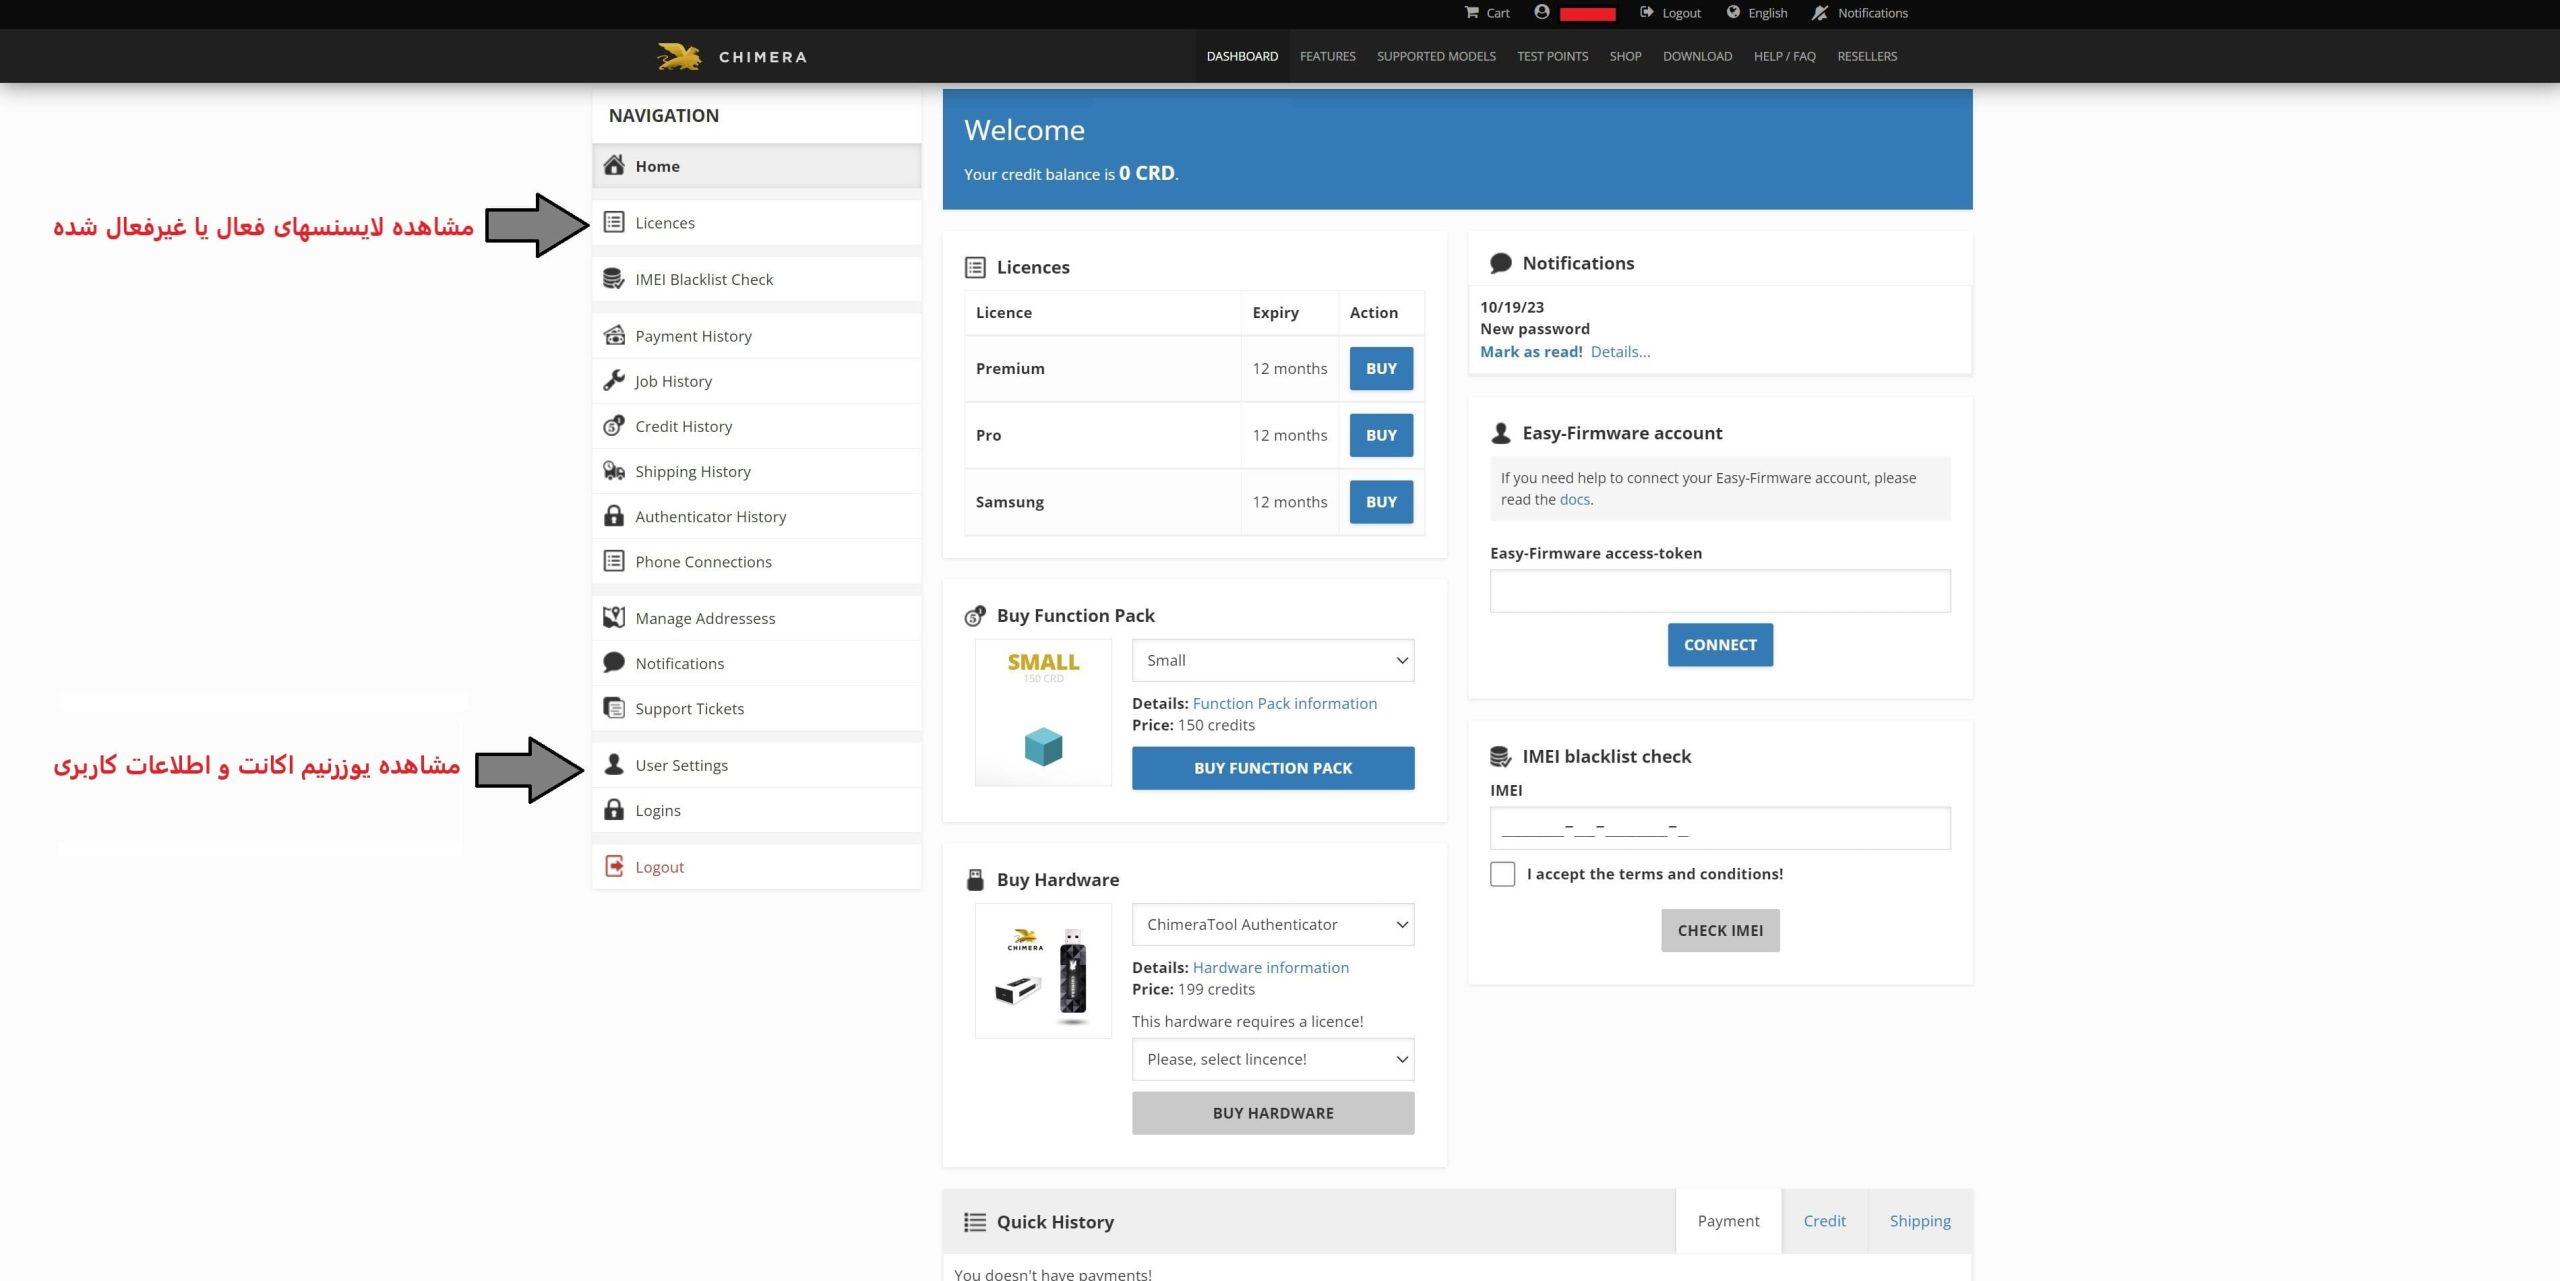The height and width of the screenshot is (1281, 2560).
Task: Click the CONNECT button
Action: click(1720, 645)
